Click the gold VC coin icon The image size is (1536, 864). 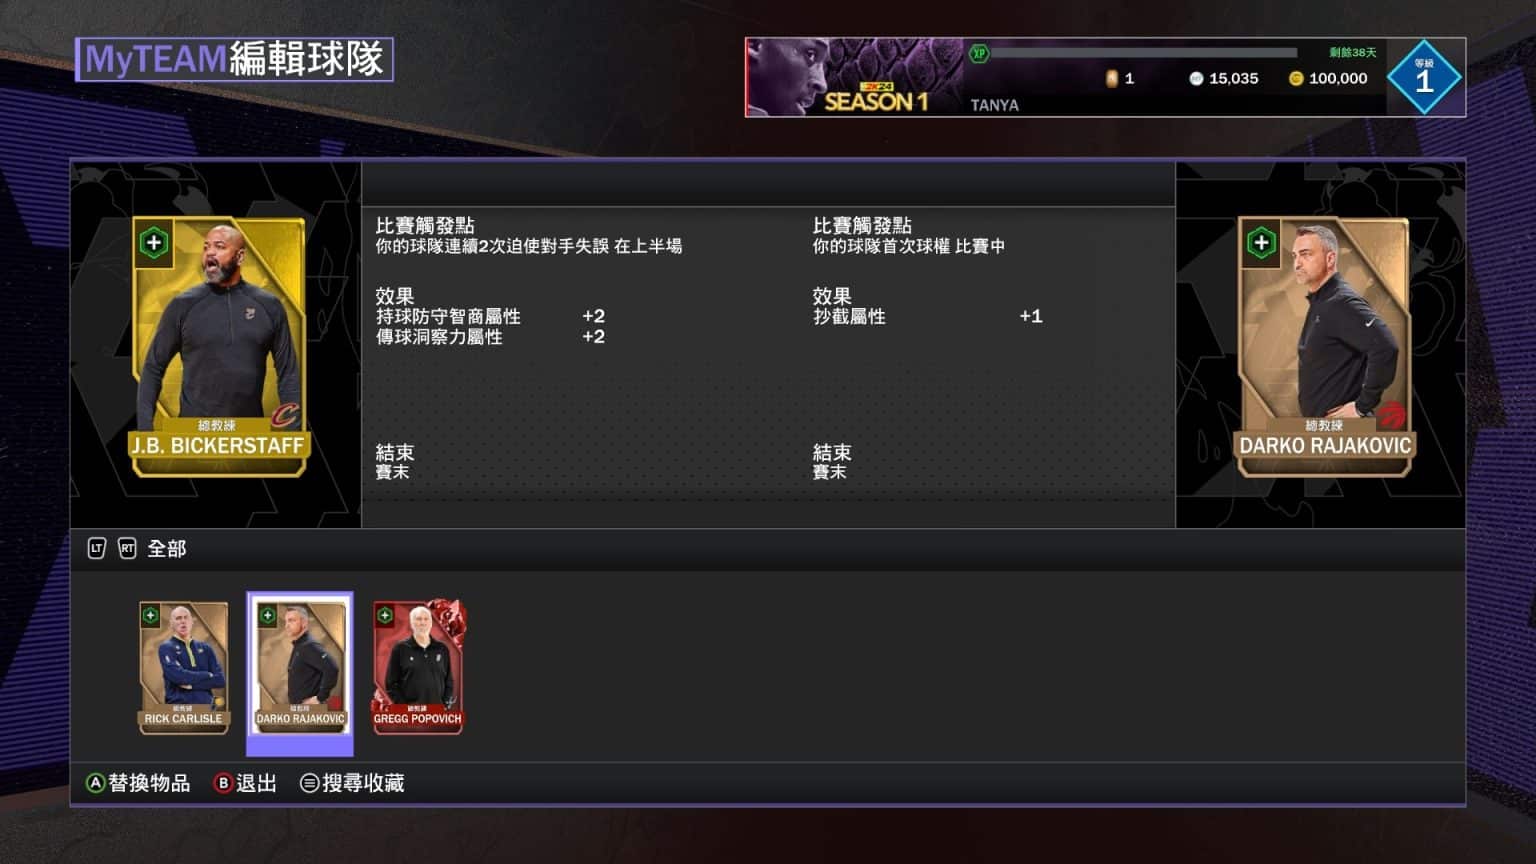coord(1296,78)
